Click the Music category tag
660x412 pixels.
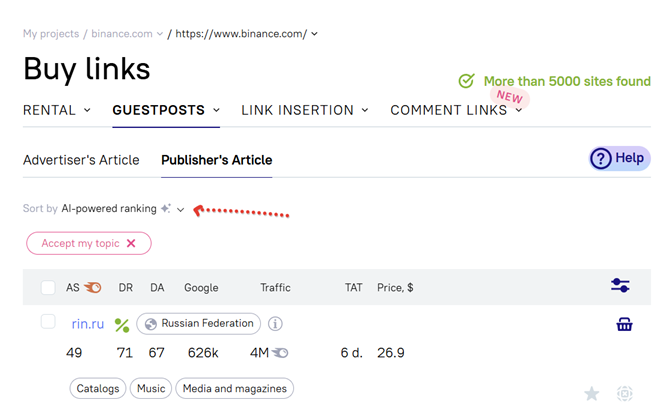tap(151, 388)
